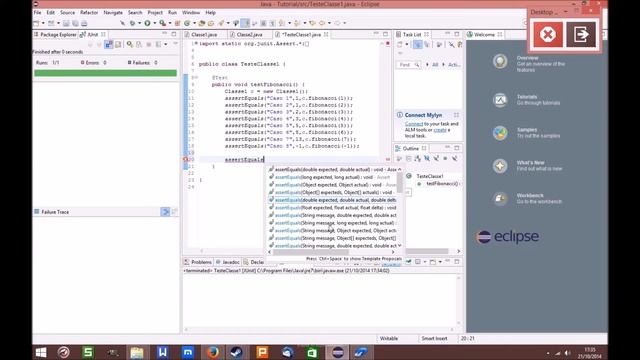Image resolution: width=640 pixels, height=360 pixels.
Task: Click the Connect link in Connect Mylyn
Action: (413, 124)
